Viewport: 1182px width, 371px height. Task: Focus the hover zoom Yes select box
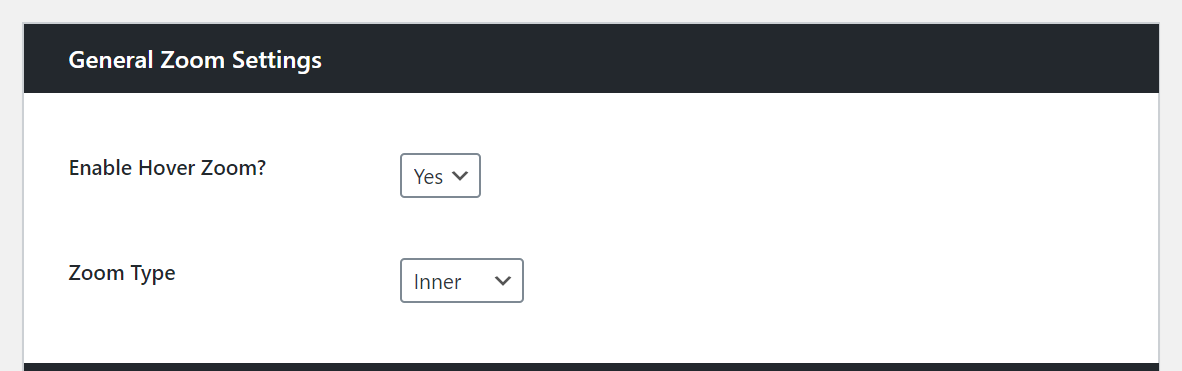(440, 176)
